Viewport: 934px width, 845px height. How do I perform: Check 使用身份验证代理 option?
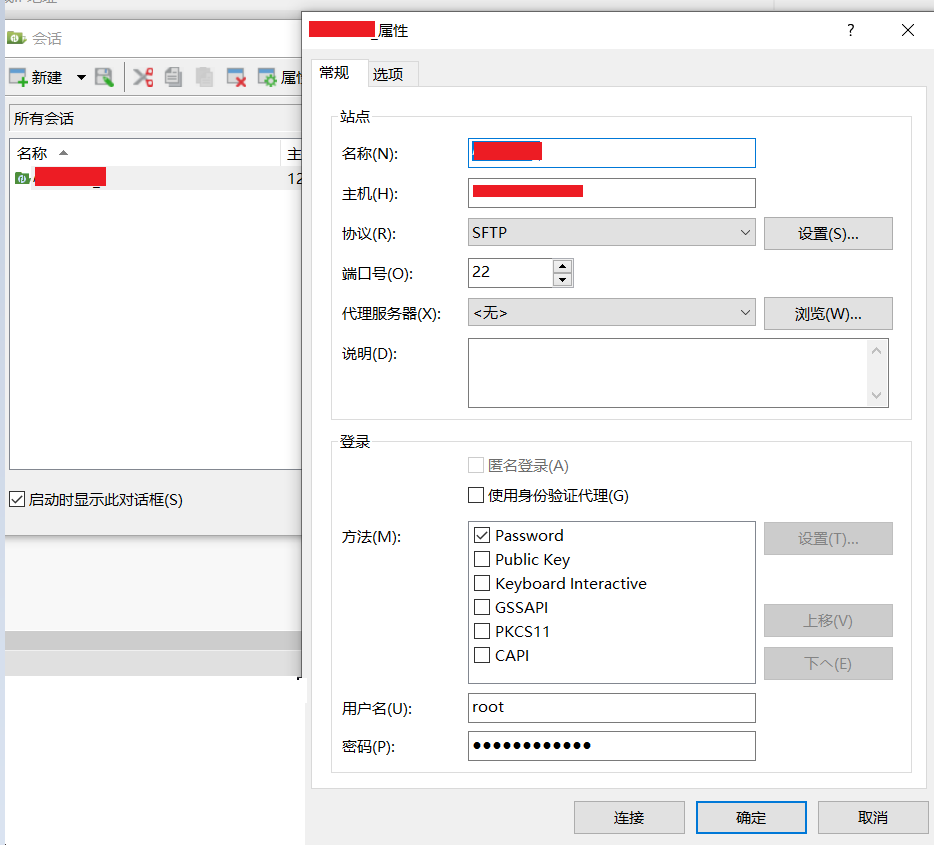coord(476,494)
